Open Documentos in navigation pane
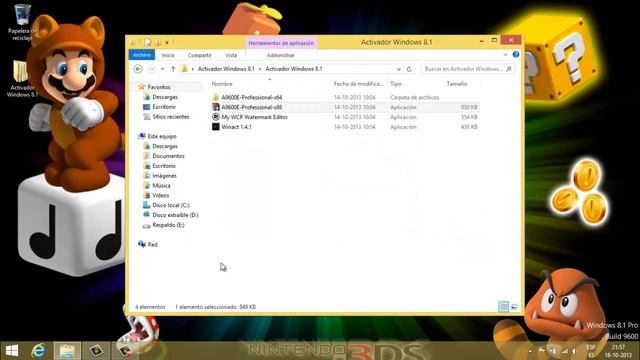Screen dimensions: 640x360 (x=168, y=156)
